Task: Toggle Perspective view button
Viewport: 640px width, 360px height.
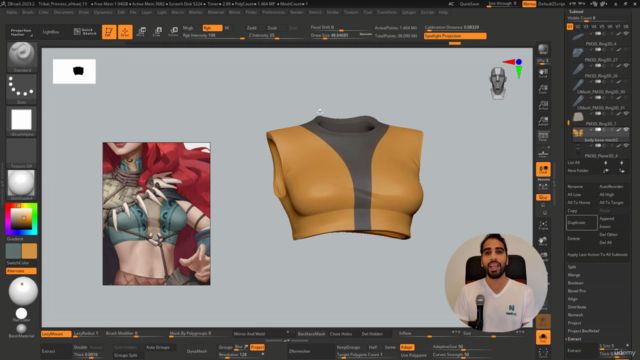Action: pos(543,137)
